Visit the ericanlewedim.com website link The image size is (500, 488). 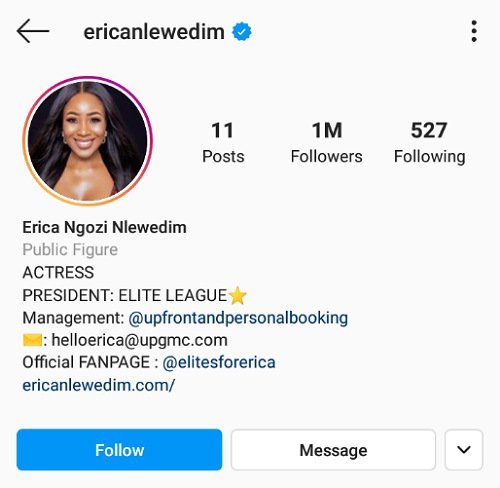98,385
